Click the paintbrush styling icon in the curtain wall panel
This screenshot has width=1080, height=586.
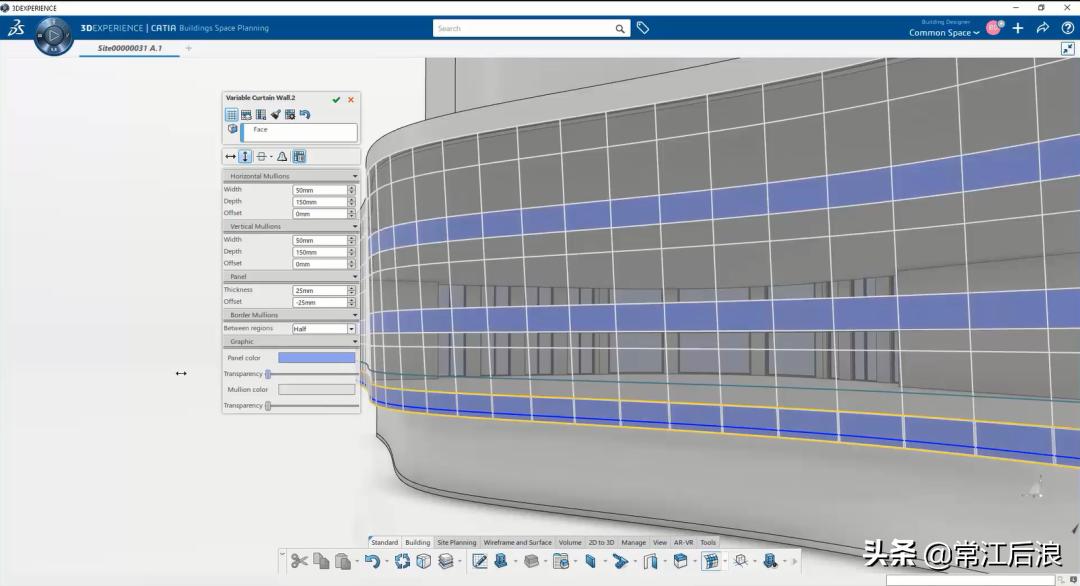click(275, 114)
